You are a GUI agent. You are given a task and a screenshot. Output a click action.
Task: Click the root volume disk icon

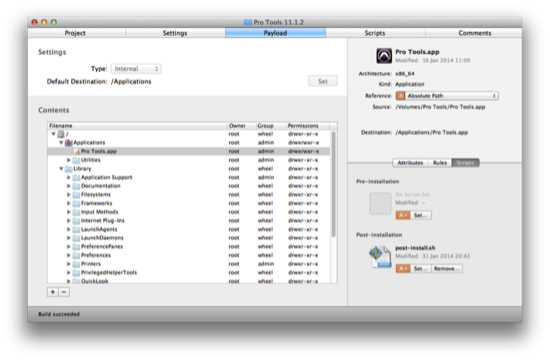coord(61,134)
